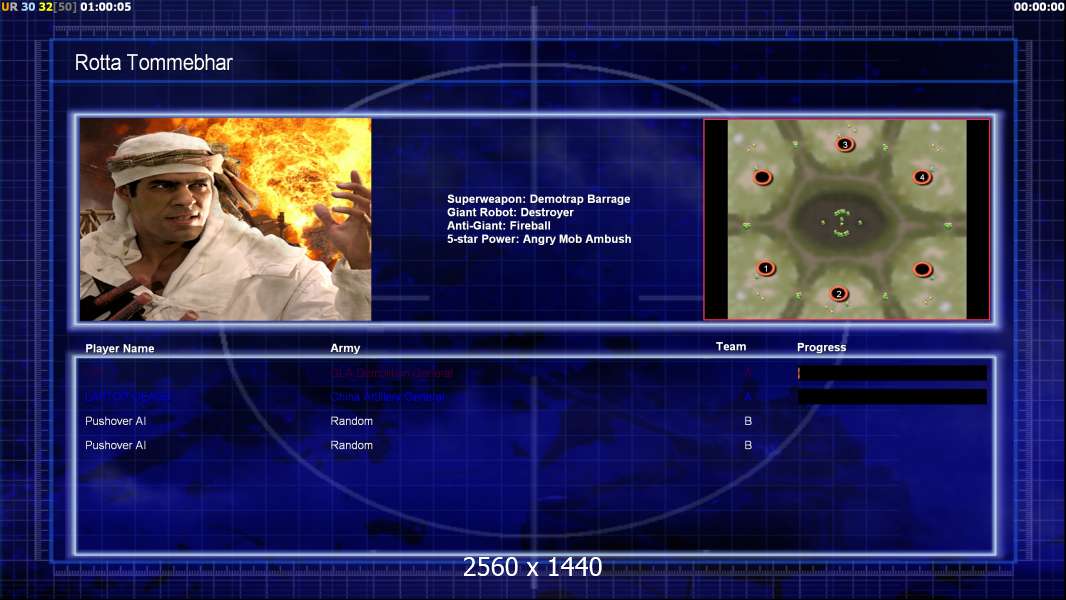
Task: Select the first Pushover AI player row
Action: click(x=534, y=421)
